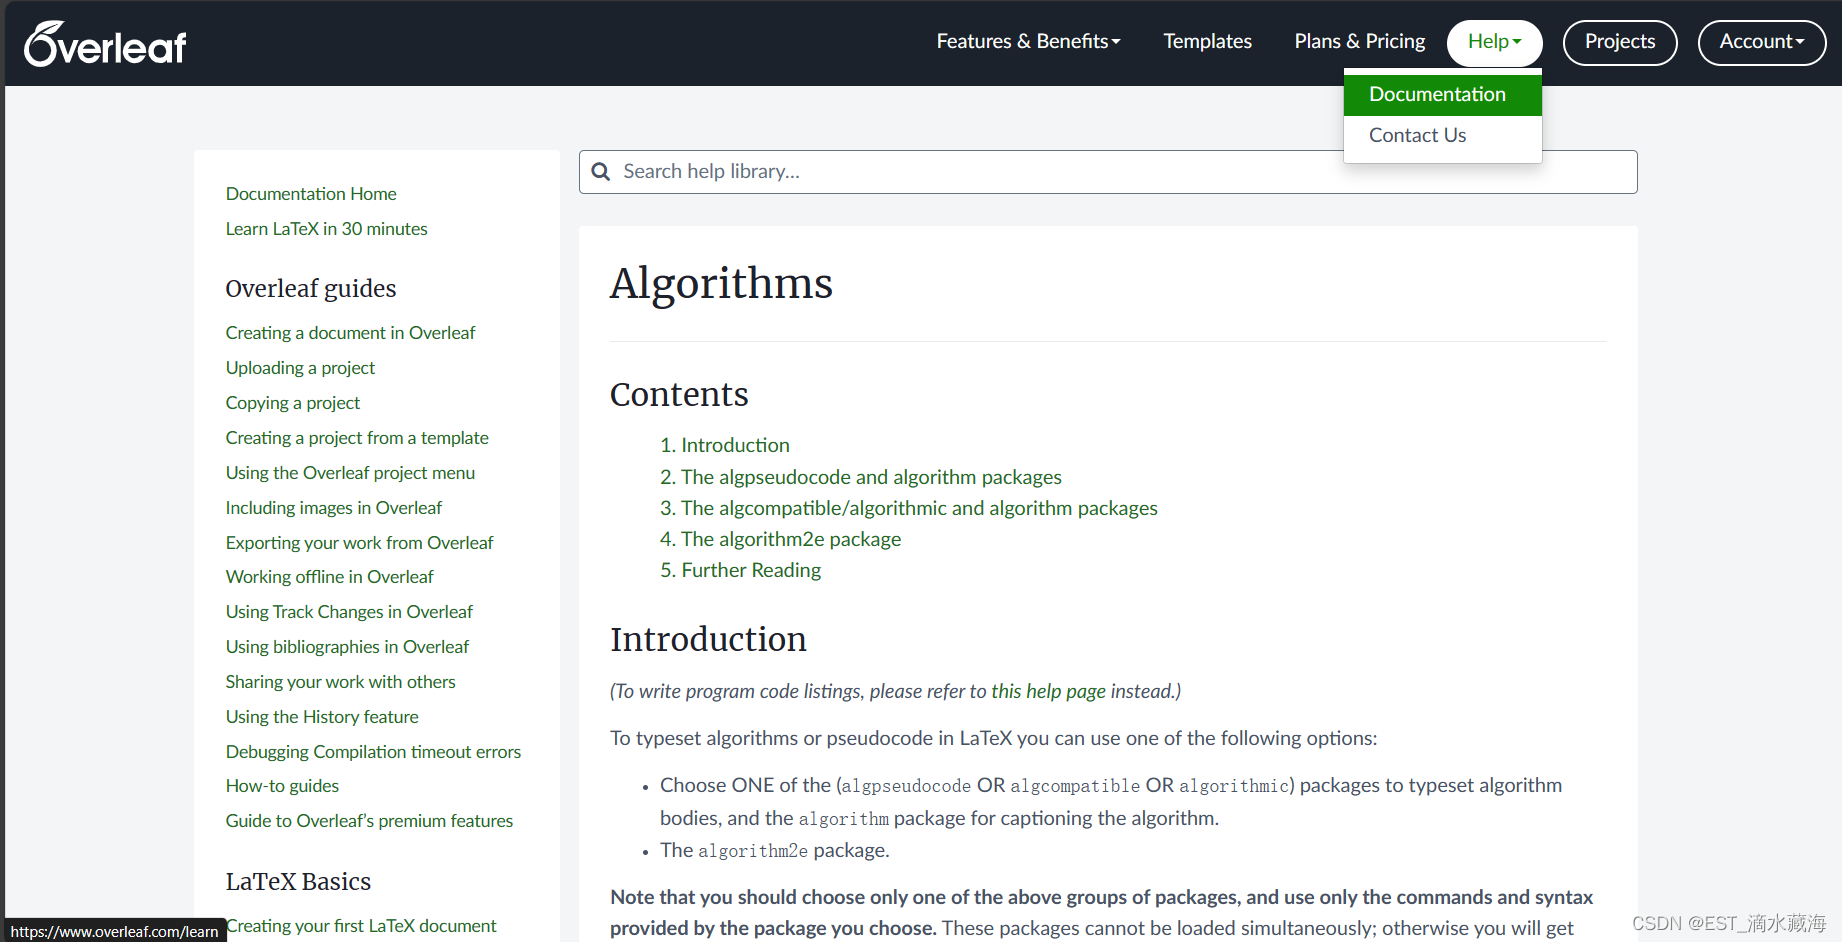This screenshot has width=1842, height=942.
Task: Click the LaTeX Basics heading
Action: [x=298, y=881]
